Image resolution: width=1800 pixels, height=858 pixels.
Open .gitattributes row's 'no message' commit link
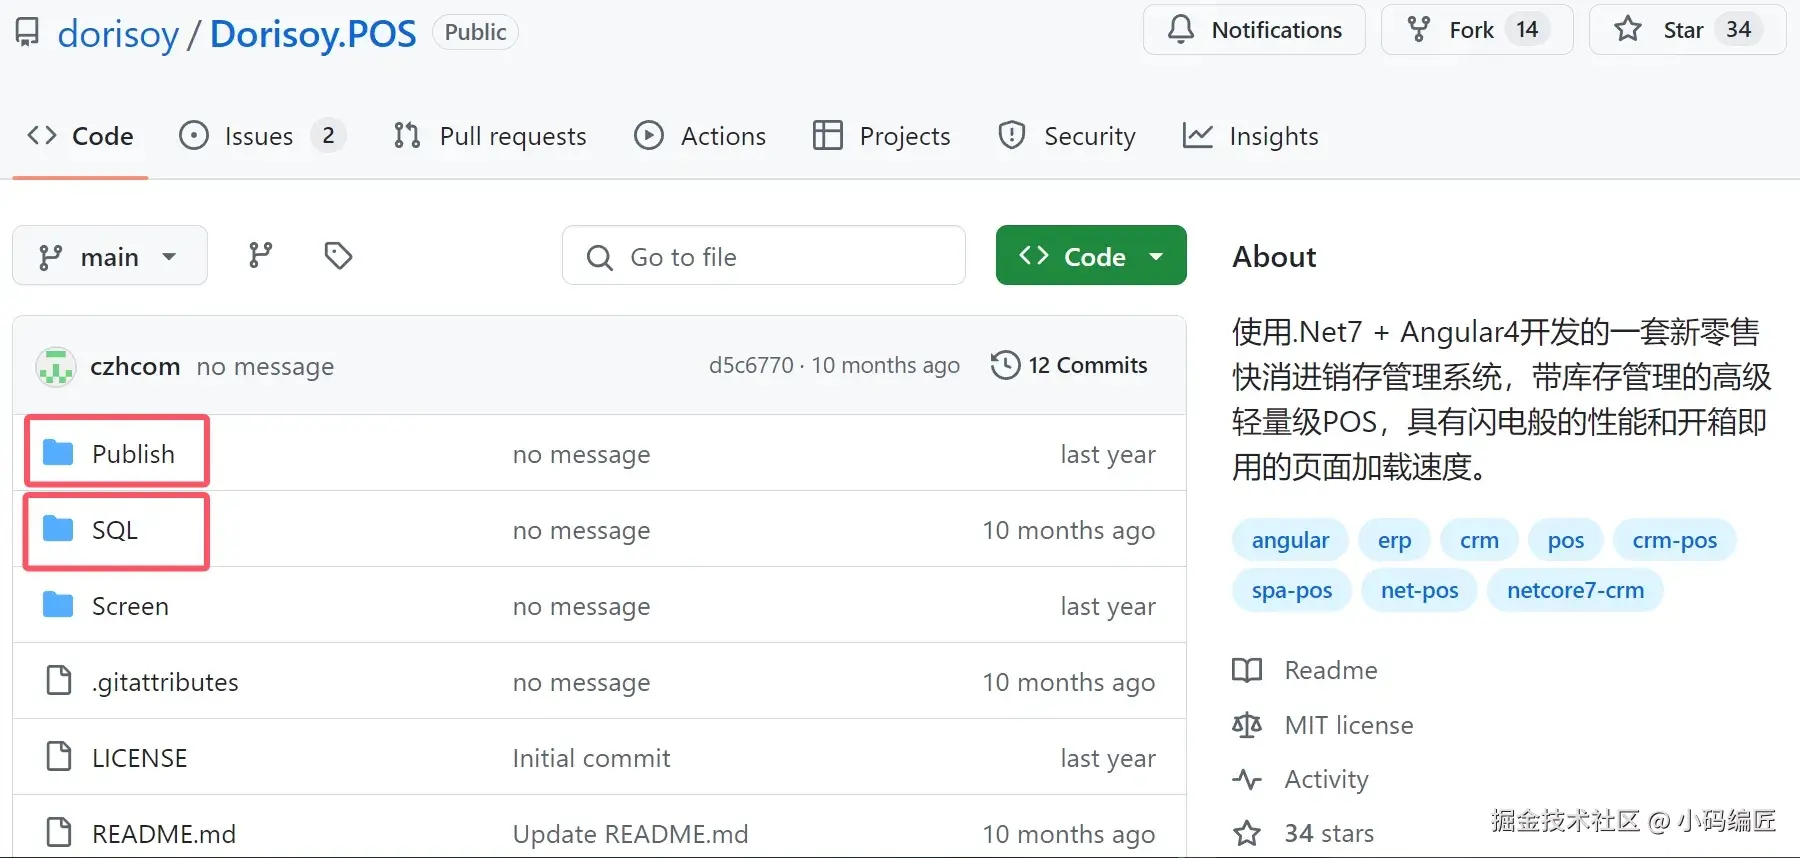581,682
